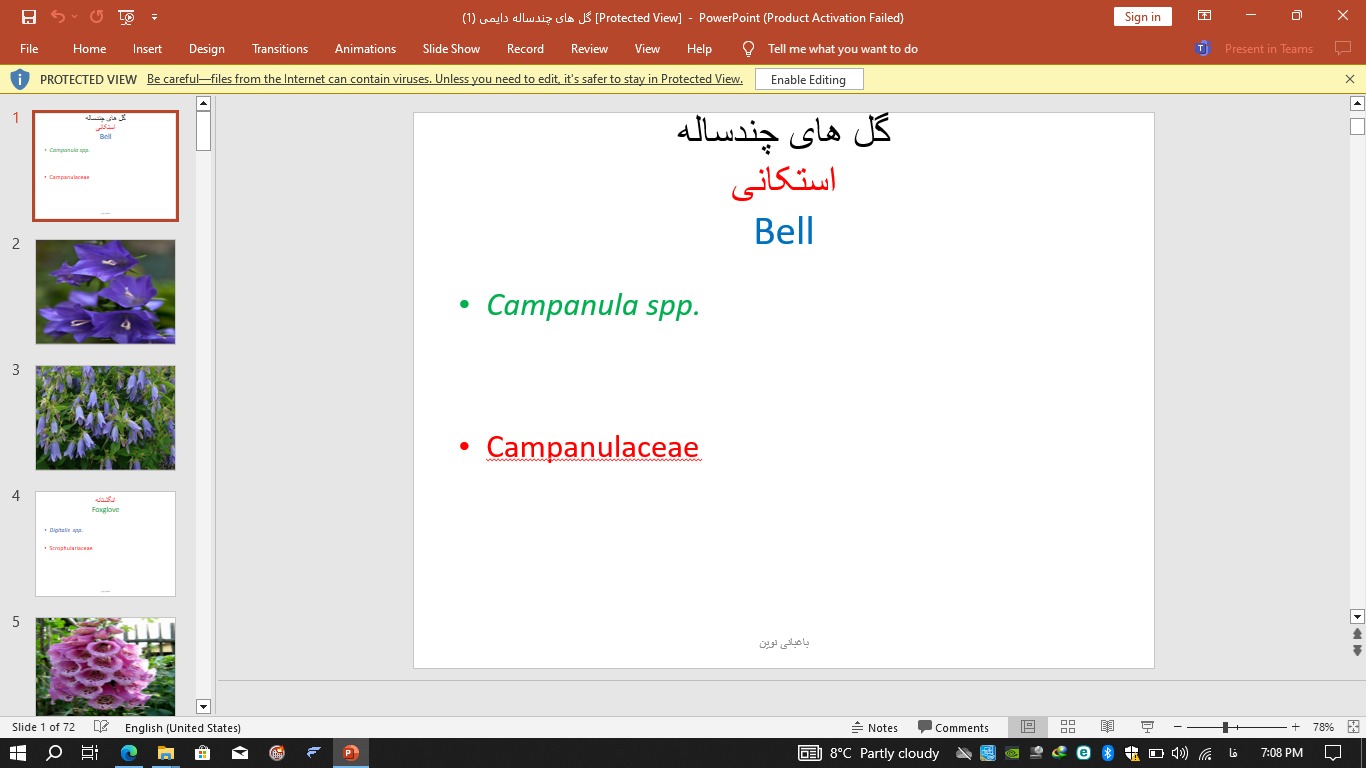
Task: Toggle the Comments pane in status bar
Action: click(x=954, y=727)
